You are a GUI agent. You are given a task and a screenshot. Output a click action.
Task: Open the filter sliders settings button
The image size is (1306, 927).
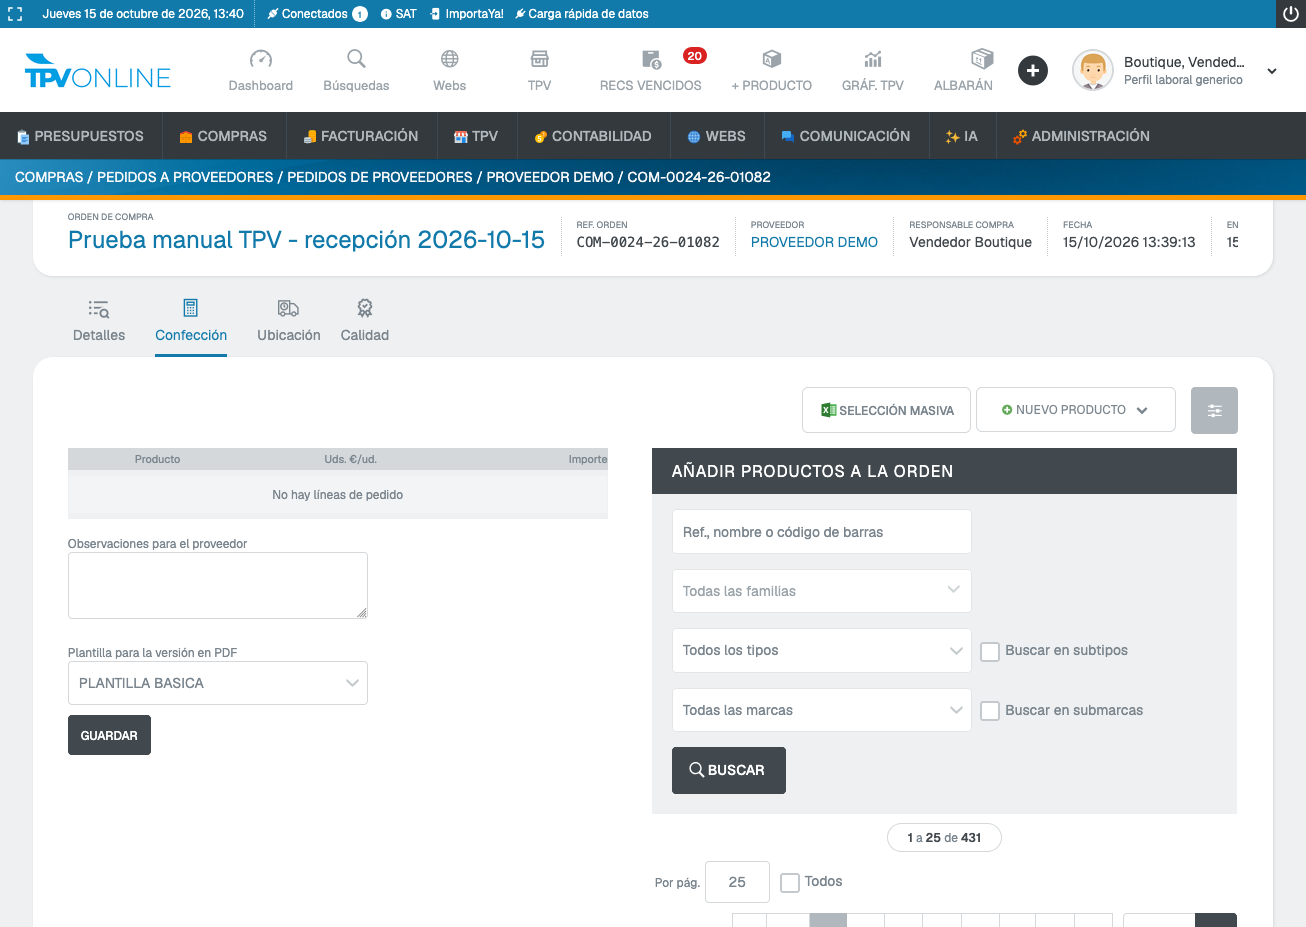(x=1214, y=410)
